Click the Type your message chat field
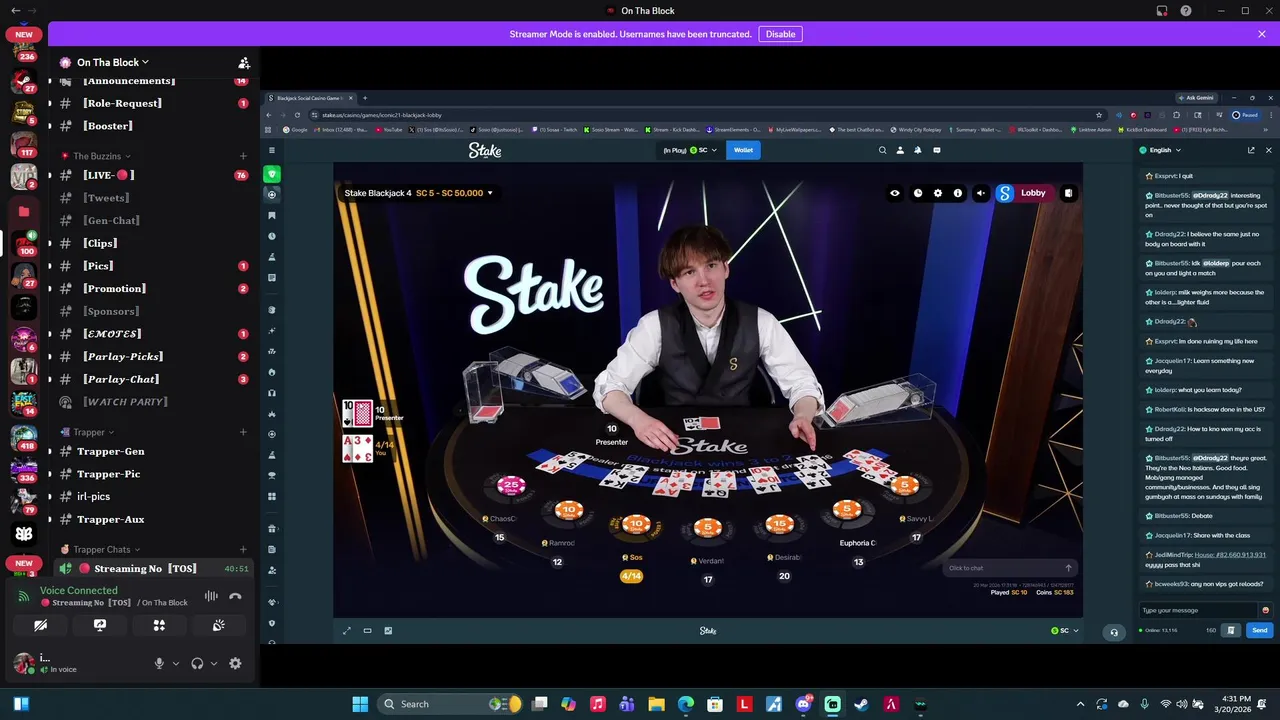The width and height of the screenshot is (1280, 720). (1198, 610)
